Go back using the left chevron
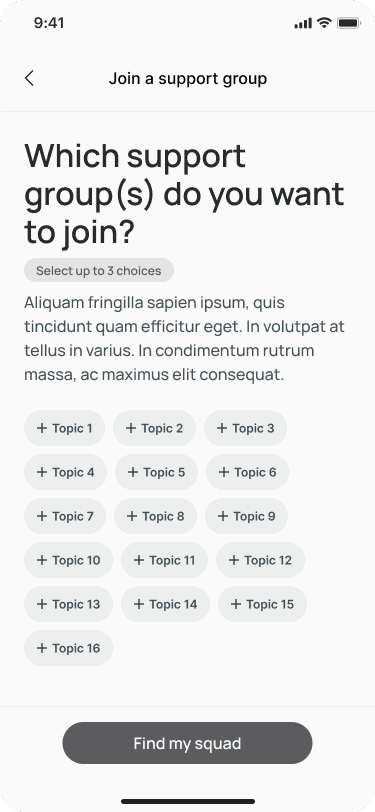Viewport: 375px width, 812px height. (29, 78)
